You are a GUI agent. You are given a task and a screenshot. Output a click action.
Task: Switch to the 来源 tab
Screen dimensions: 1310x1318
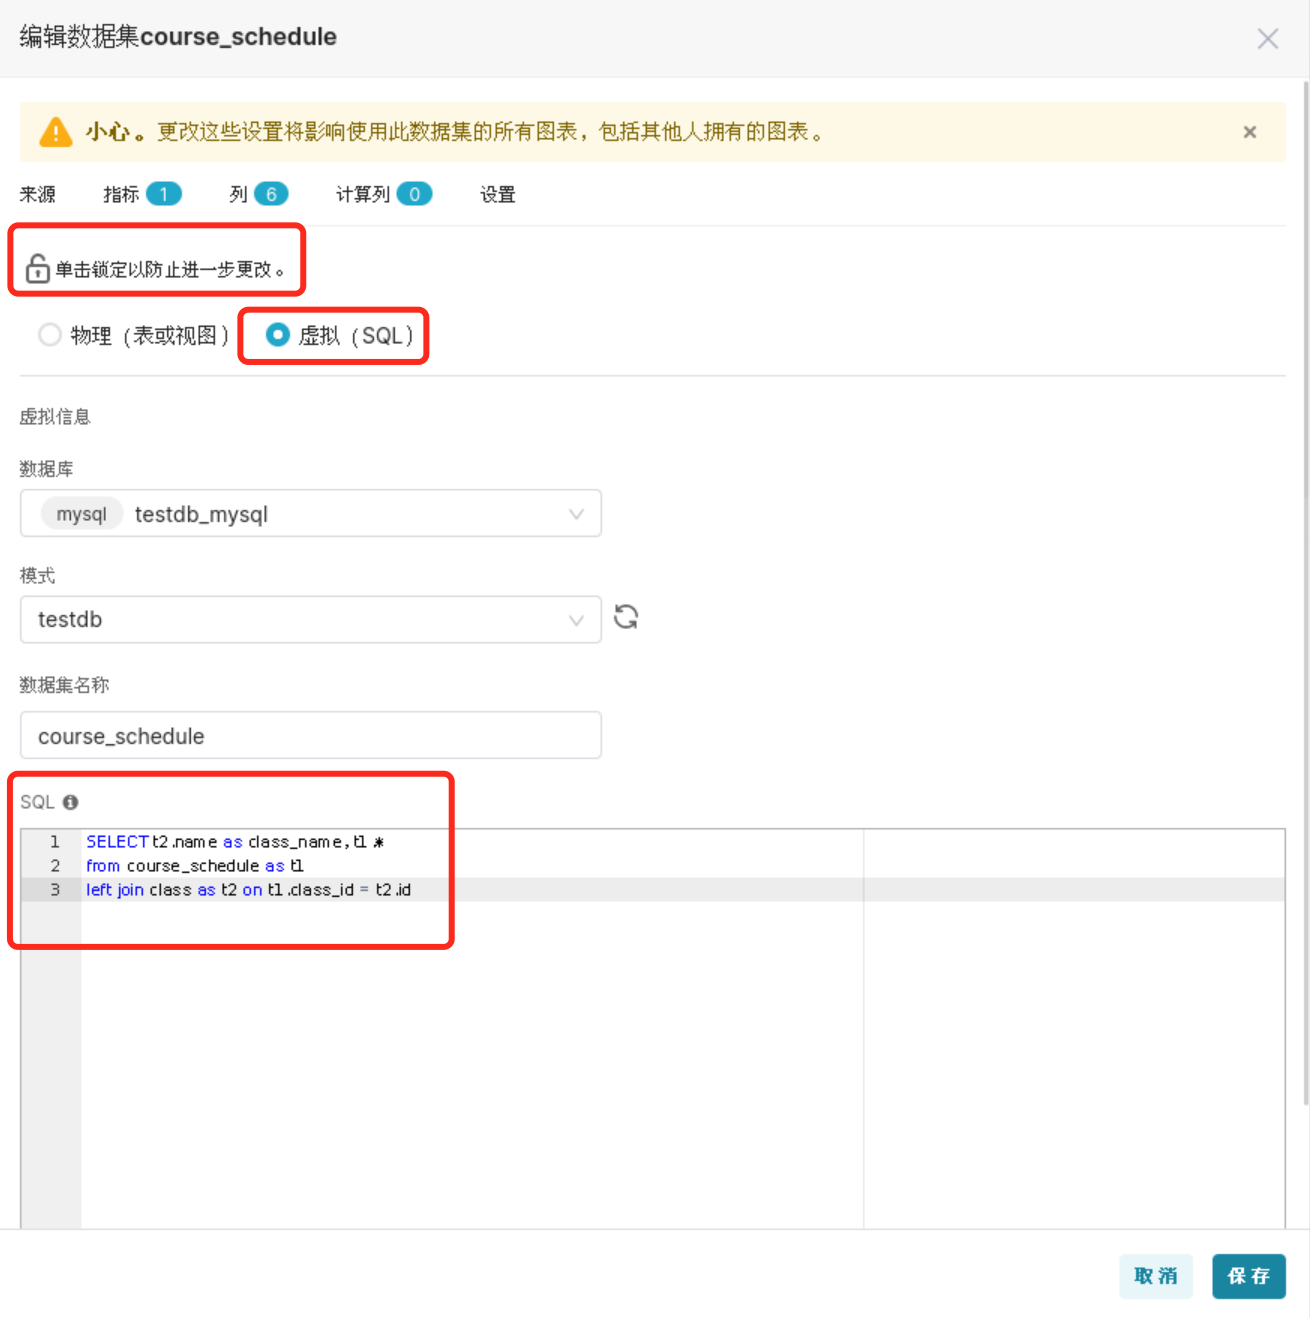[x=38, y=194]
